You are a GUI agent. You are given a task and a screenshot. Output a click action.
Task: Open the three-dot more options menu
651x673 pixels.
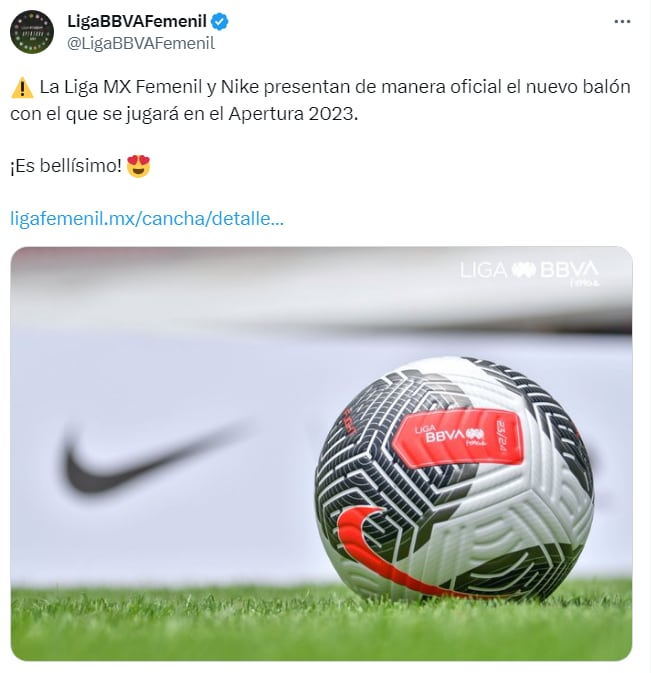622,21
